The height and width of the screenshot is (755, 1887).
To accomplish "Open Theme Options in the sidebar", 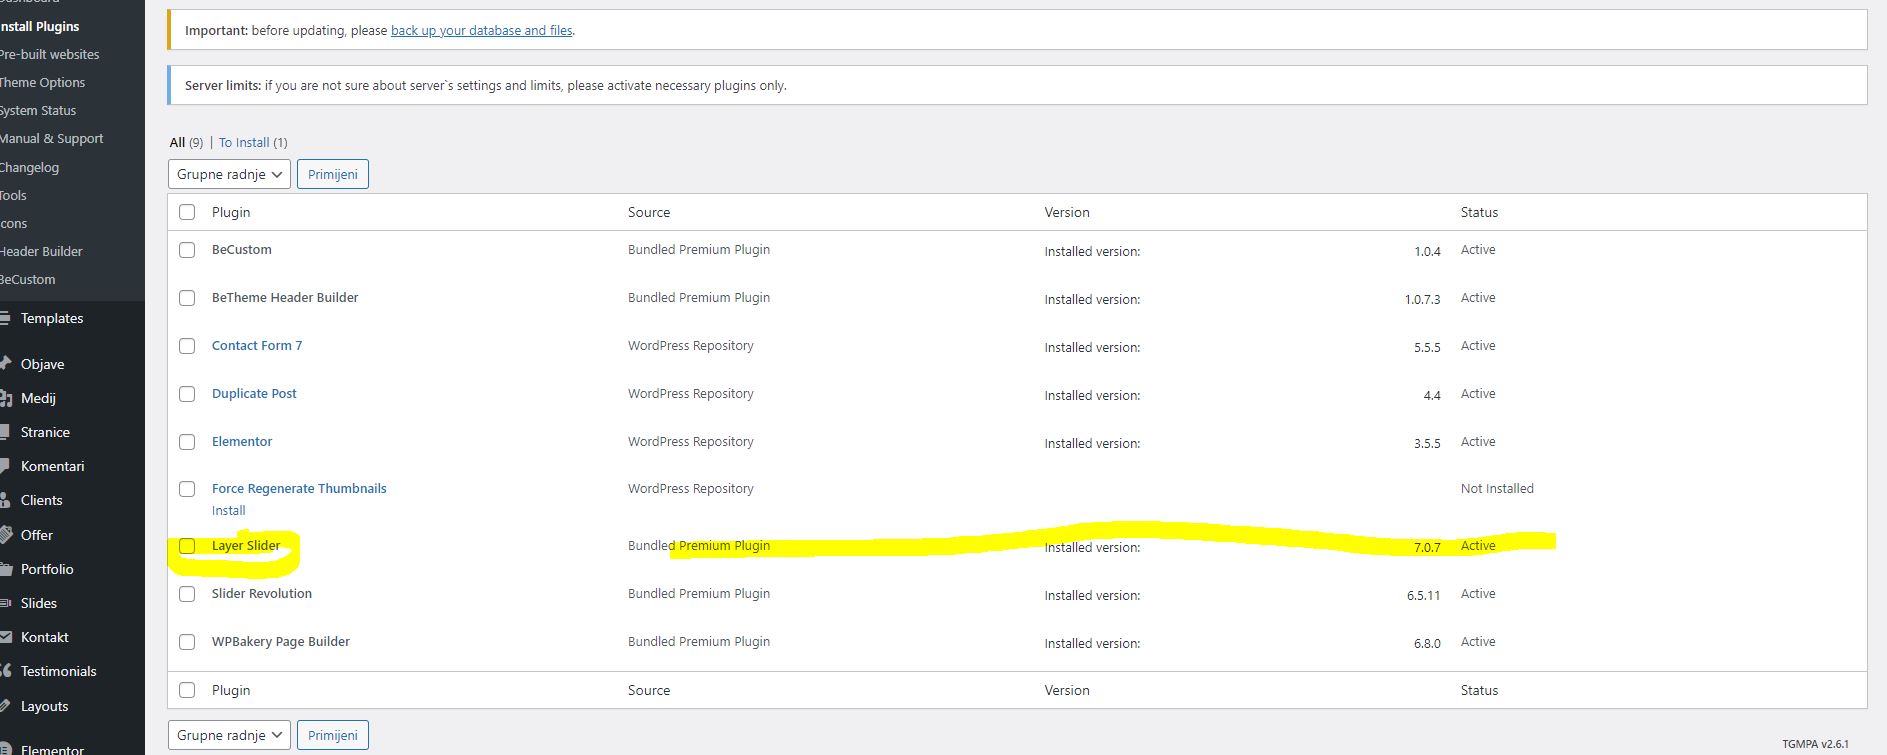I will coord(43,82).
